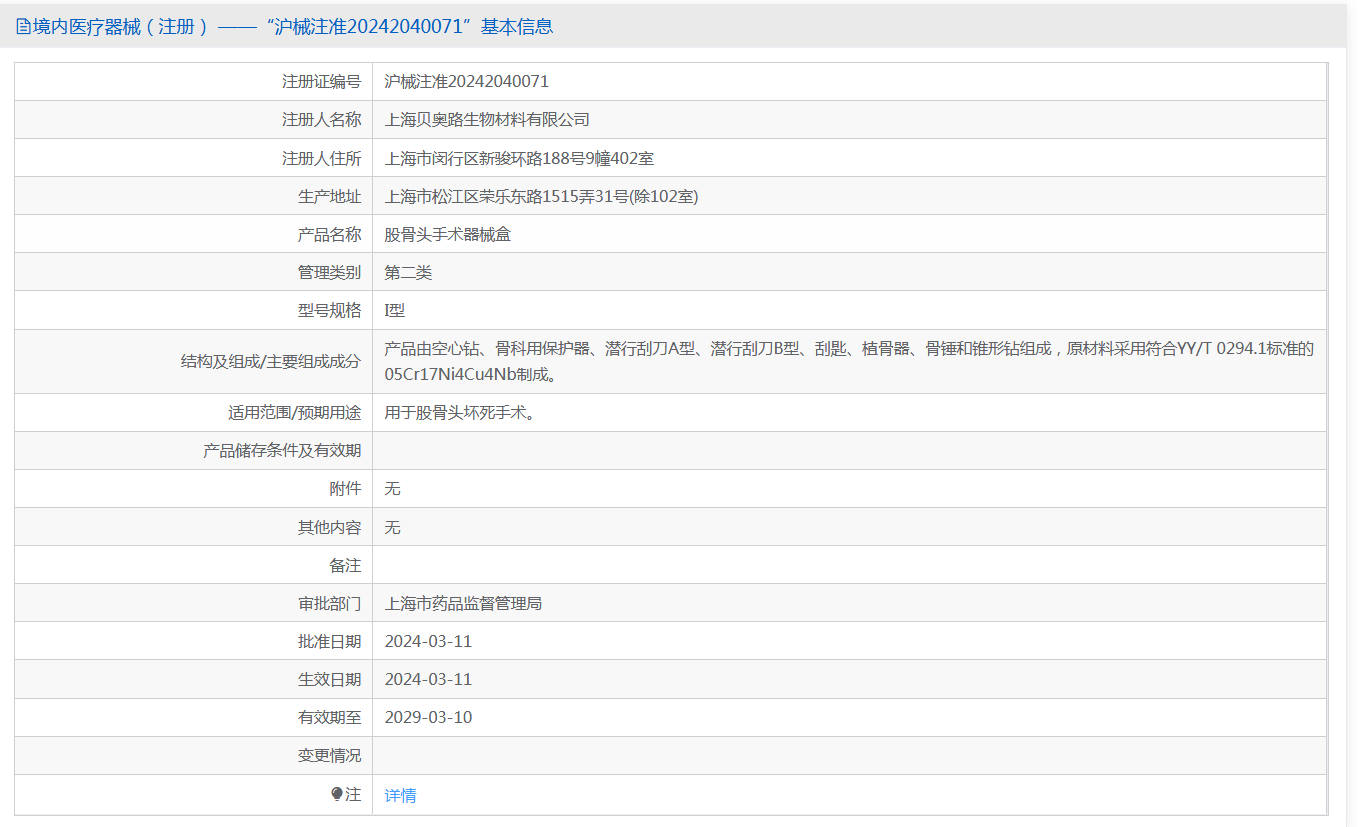Click the 生产地址 label
This screenshot has width=1369, height=827.
pyautogui.click(x=329, y=196)
